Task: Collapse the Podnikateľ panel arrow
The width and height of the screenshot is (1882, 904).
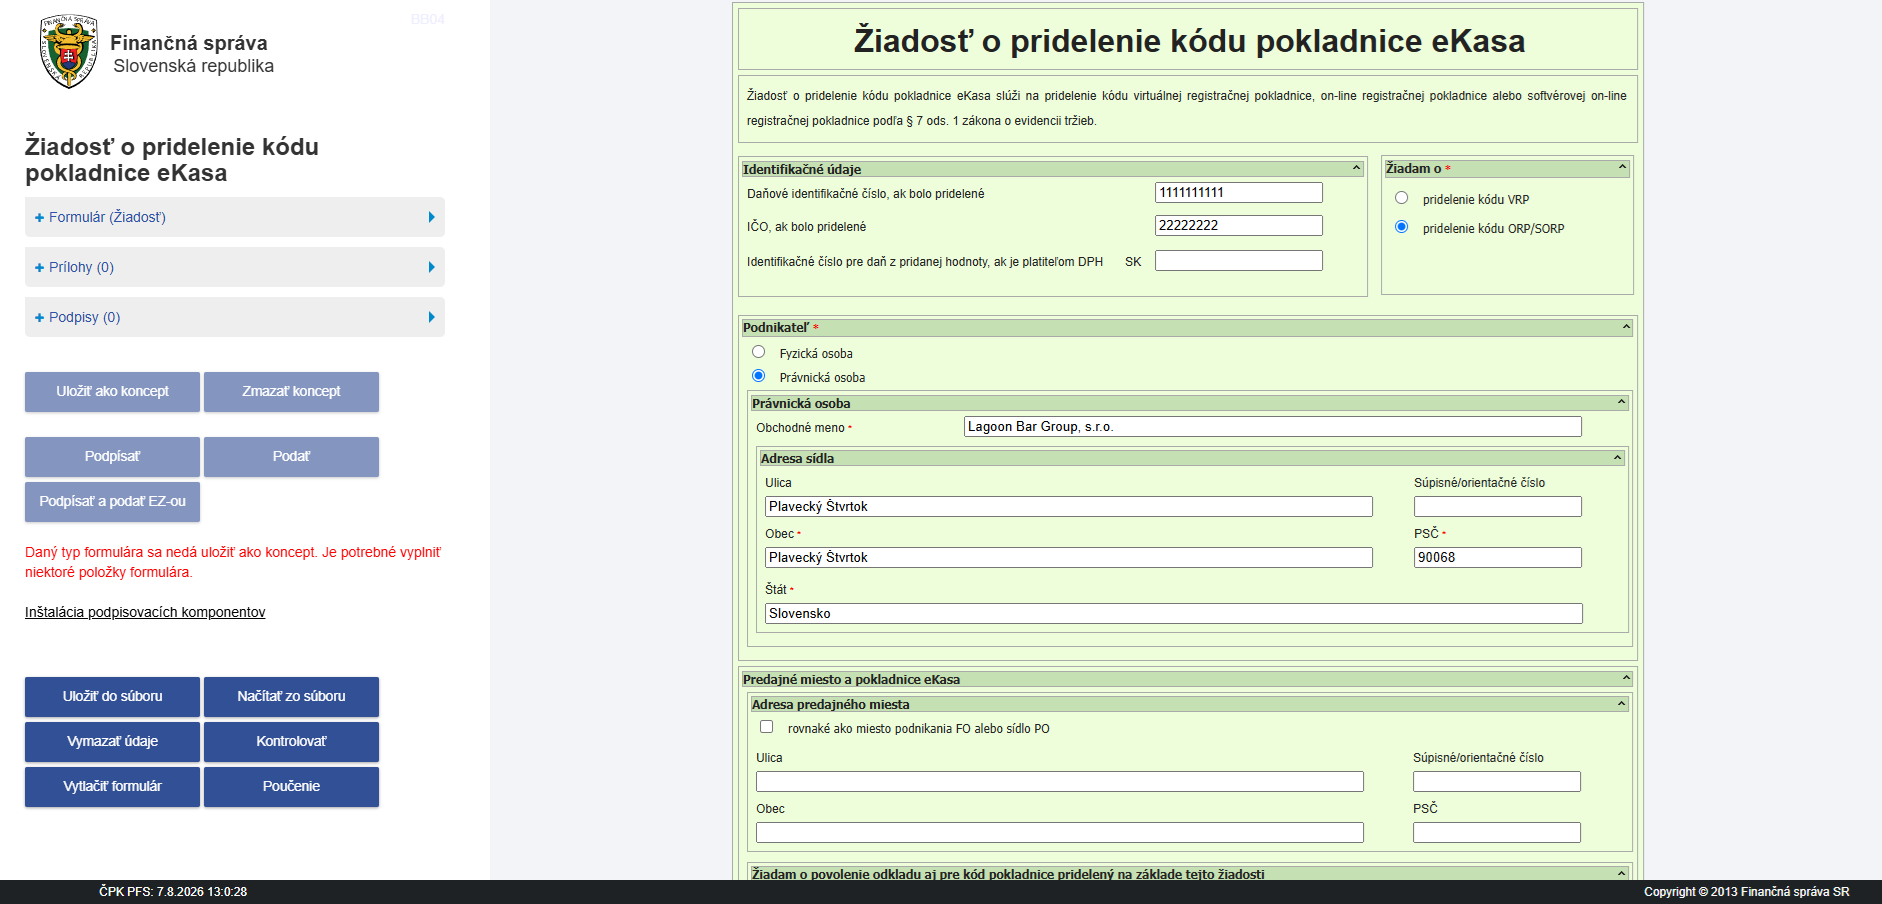Action: click(1626, 327)
